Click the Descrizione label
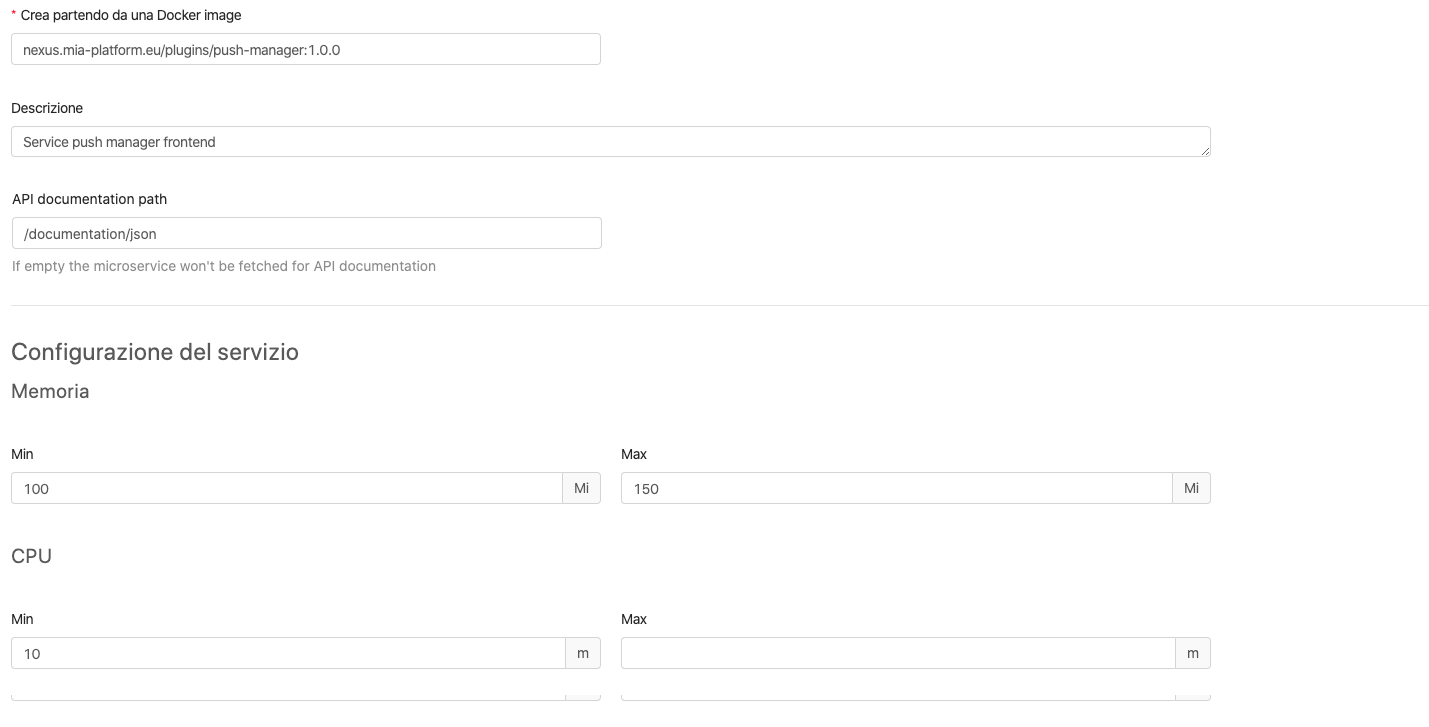Image resolution: width=1429 pixels, height=727 pixels. (47, 108)
